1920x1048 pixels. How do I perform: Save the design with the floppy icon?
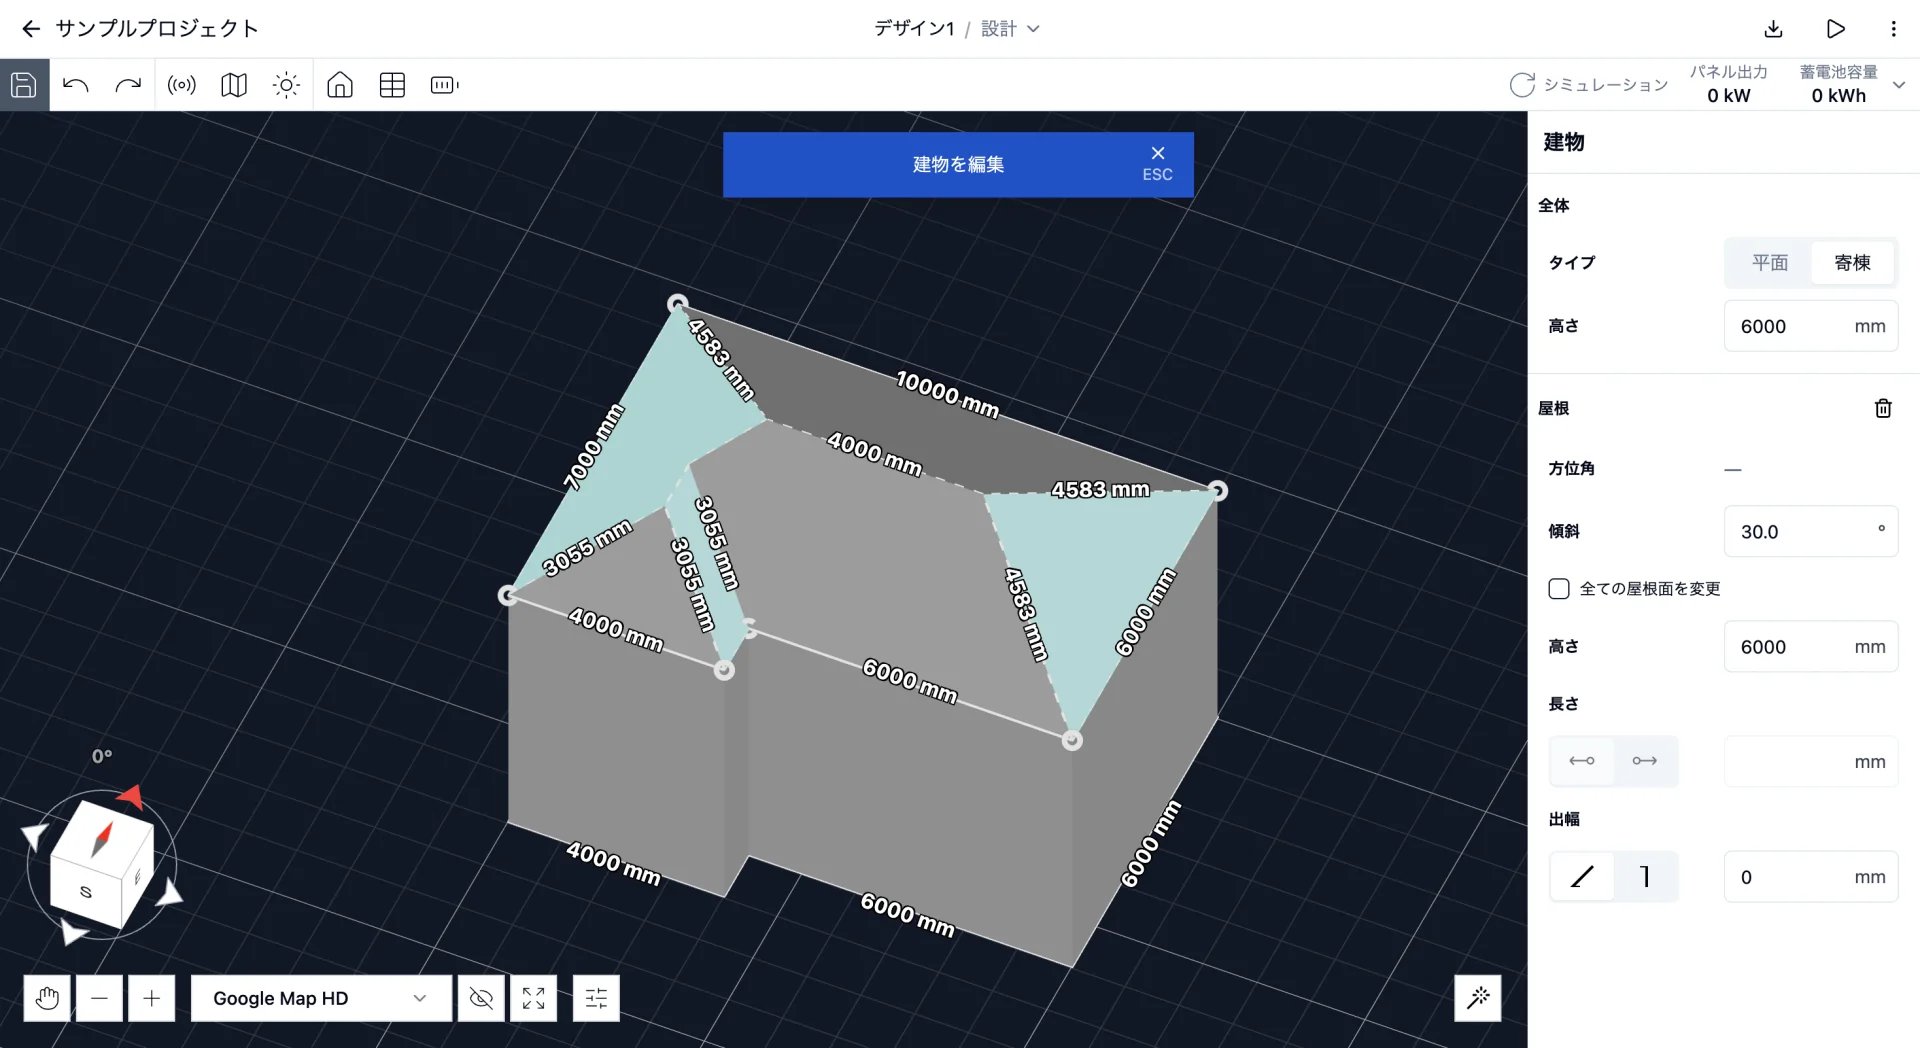pos(24,85)
